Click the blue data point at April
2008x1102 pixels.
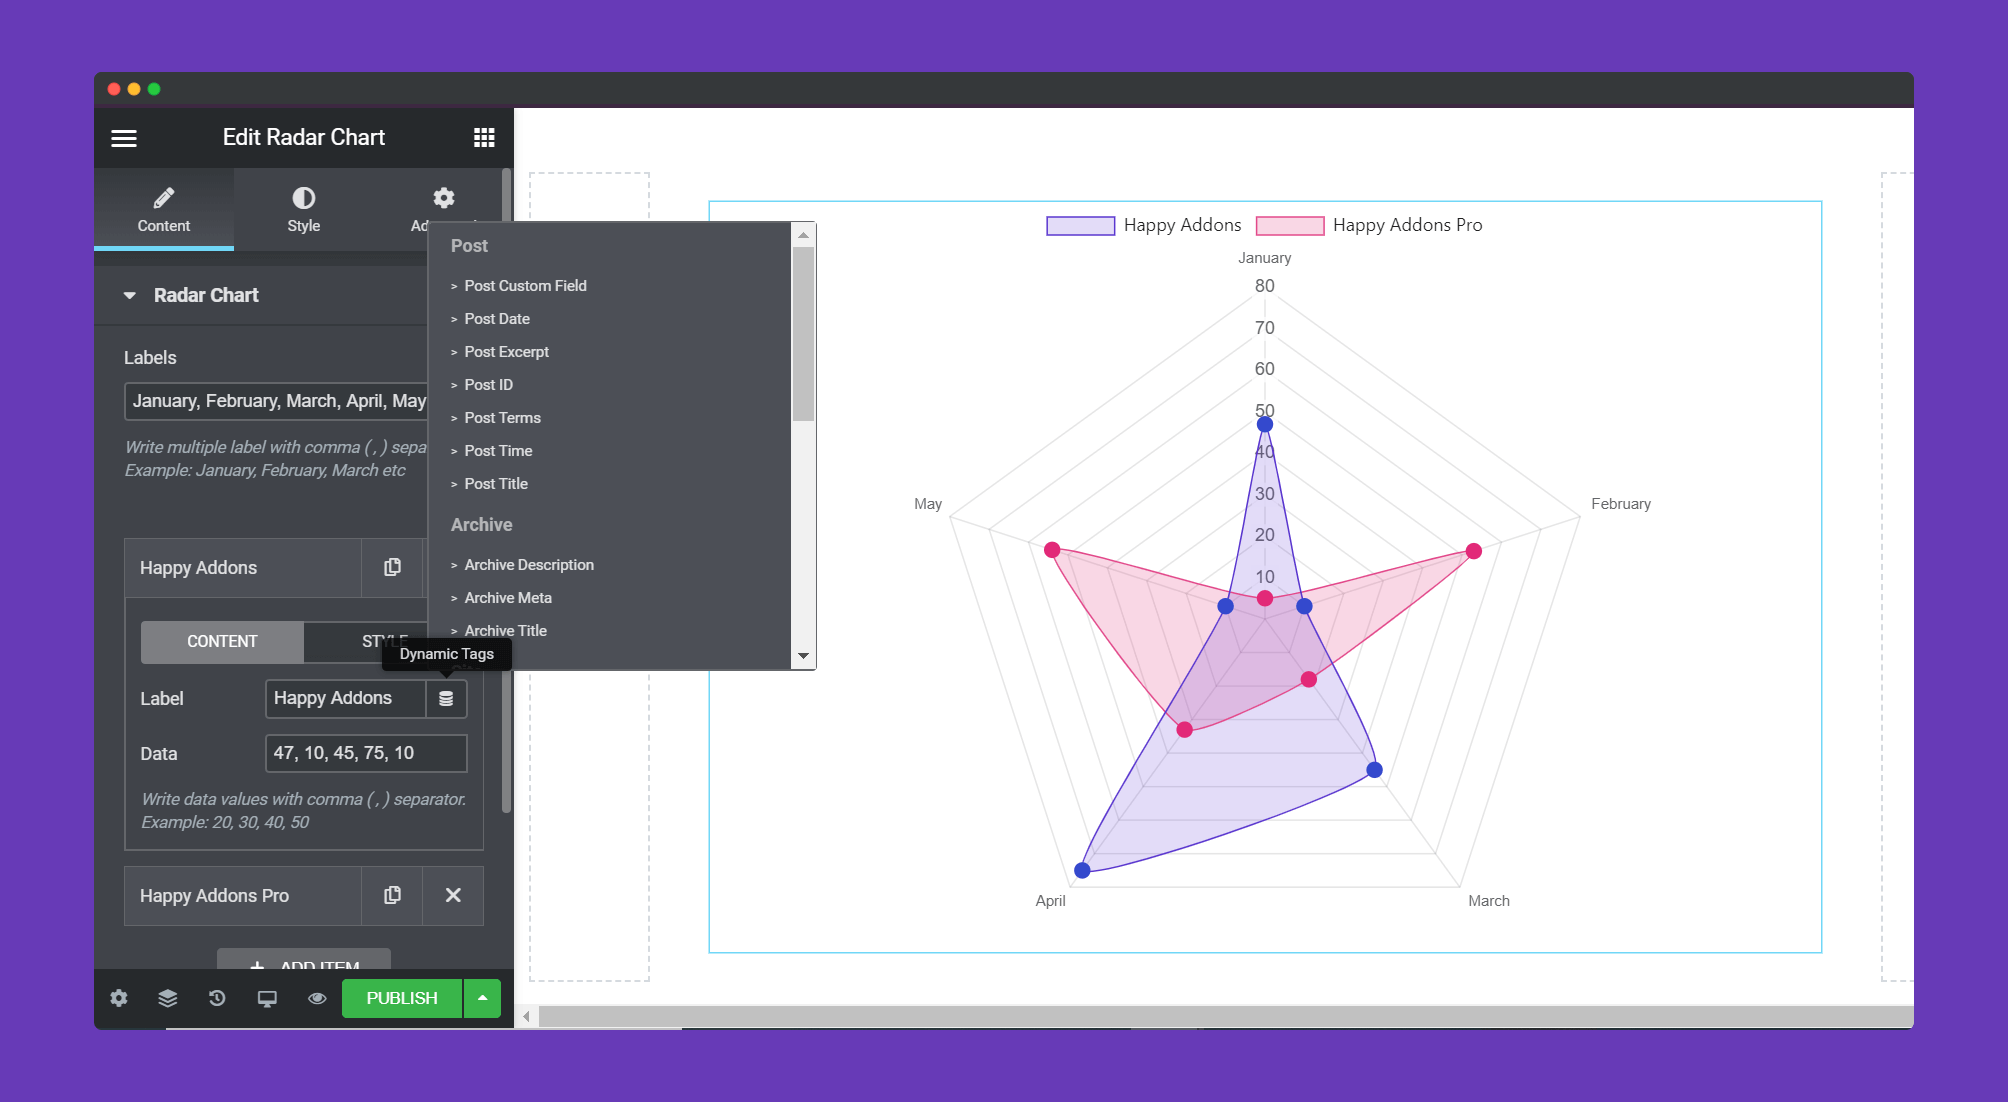click(x=1082, y=870)
